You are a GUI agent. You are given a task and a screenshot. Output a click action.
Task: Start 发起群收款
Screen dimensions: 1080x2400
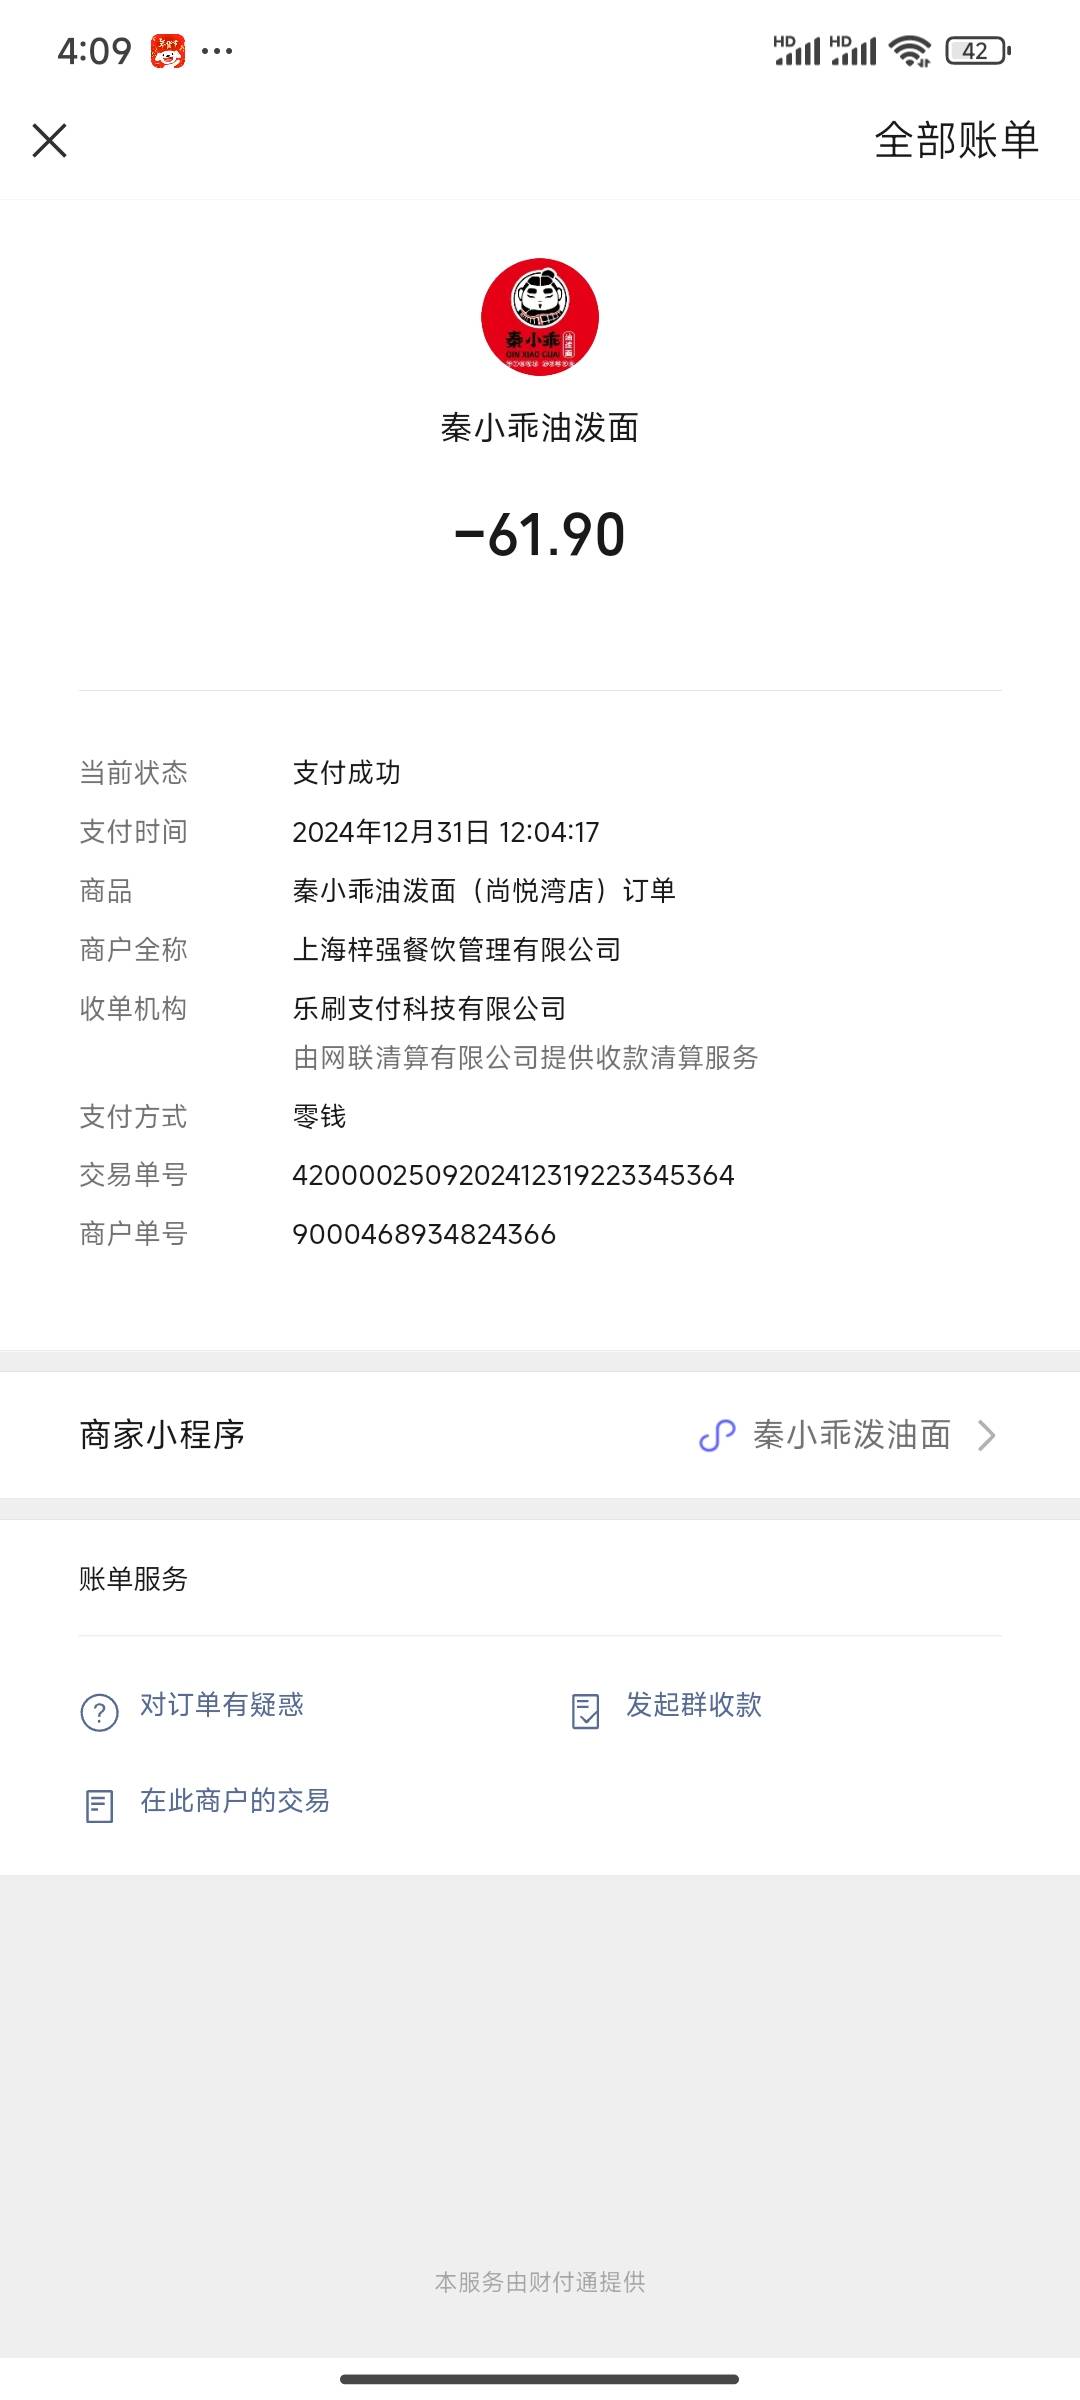tap(694, 1704)
